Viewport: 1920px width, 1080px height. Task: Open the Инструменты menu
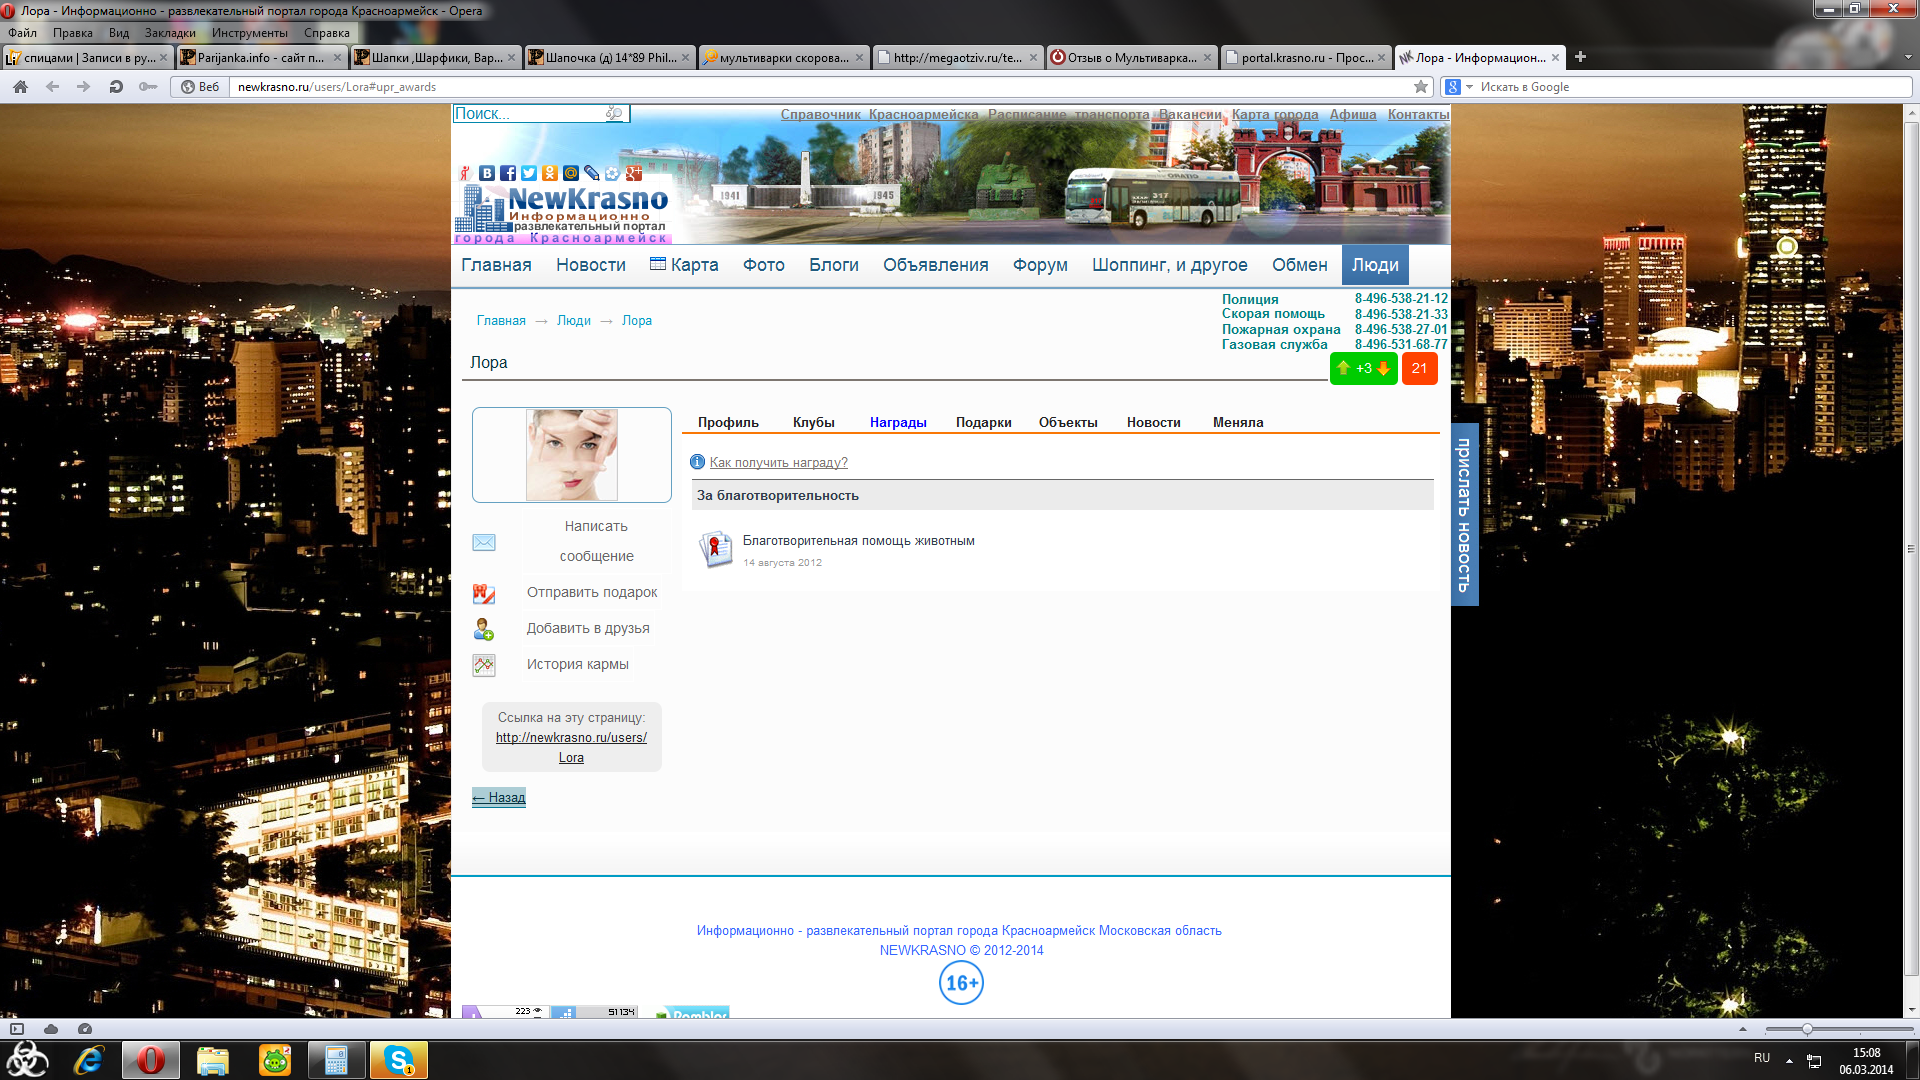[250, 33]
